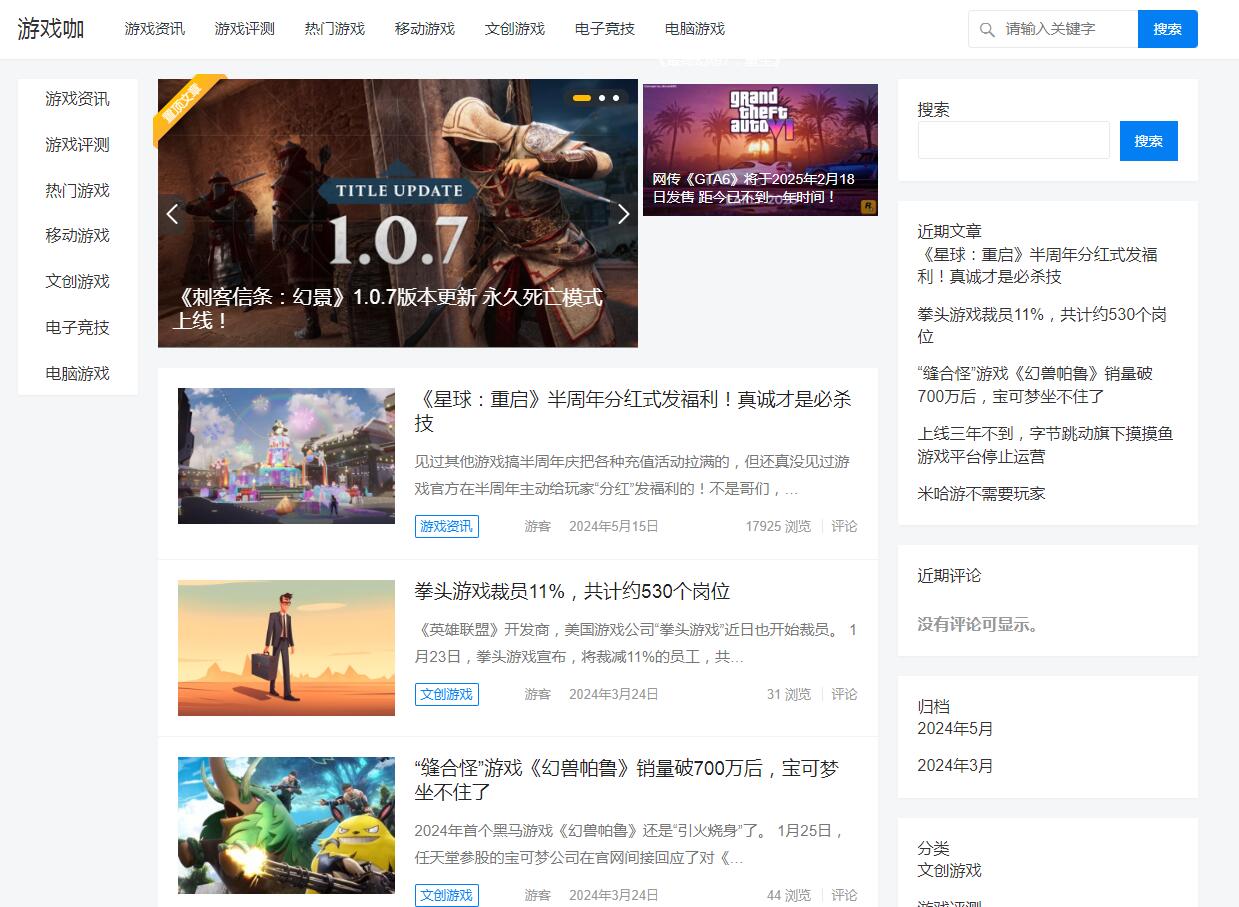Open article title 拳头游戏裁员11% in the main list
Viewport: 1239px width, 907px height.
572,591
